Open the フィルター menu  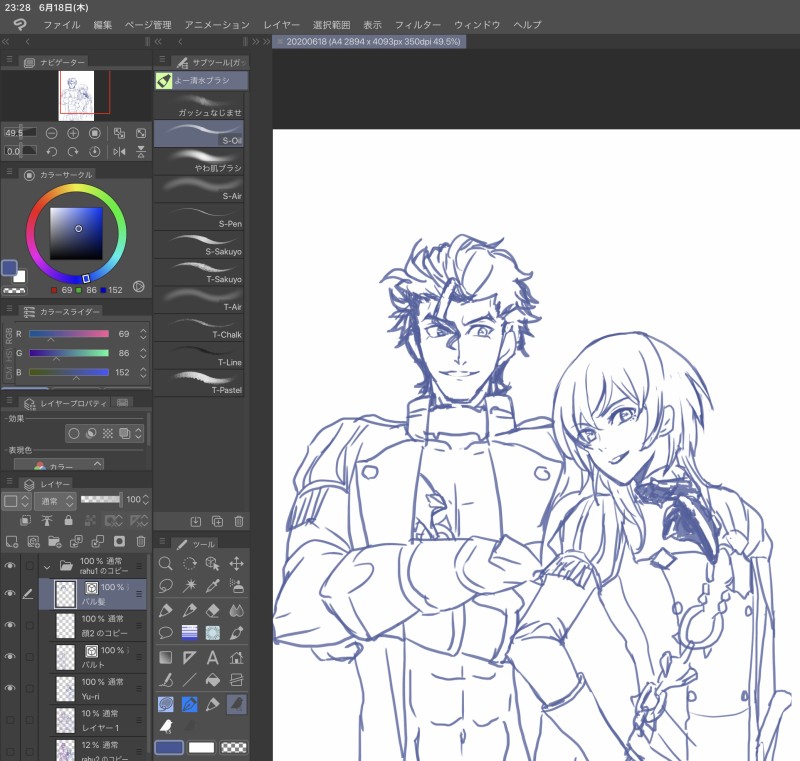pos(418,24)
